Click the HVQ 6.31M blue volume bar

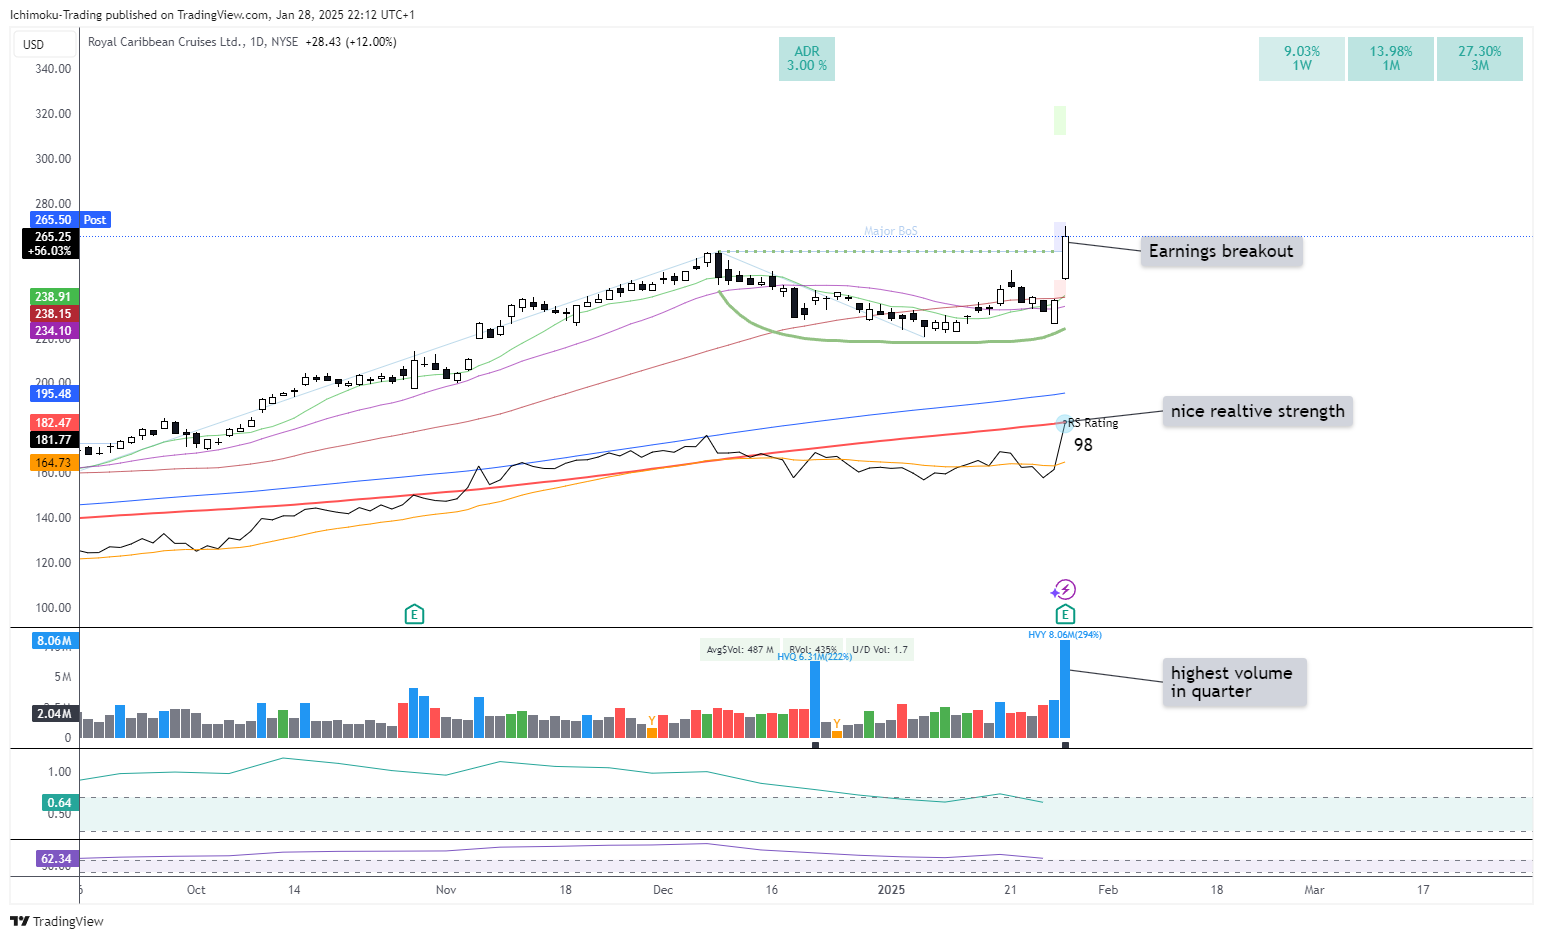pyautogui.click(x=815, y=700)
